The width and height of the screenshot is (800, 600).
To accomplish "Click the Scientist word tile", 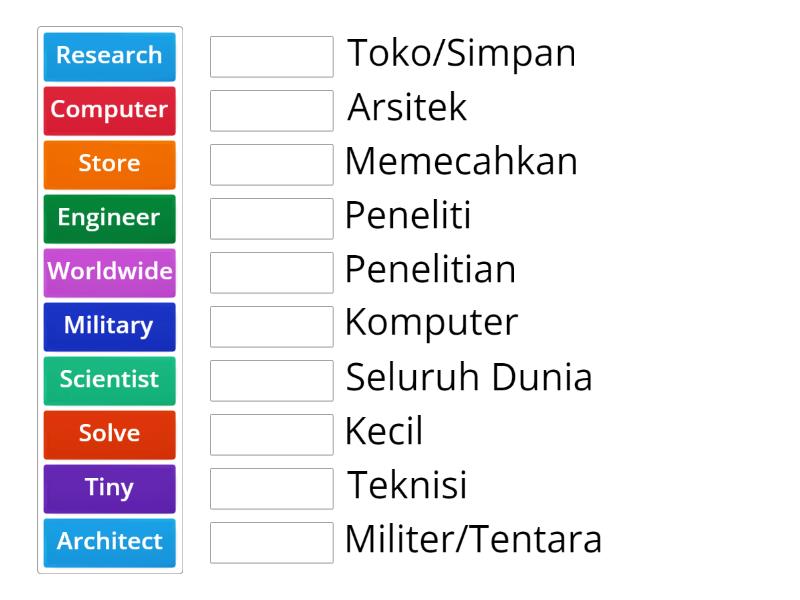I will [x=109, y=381].
